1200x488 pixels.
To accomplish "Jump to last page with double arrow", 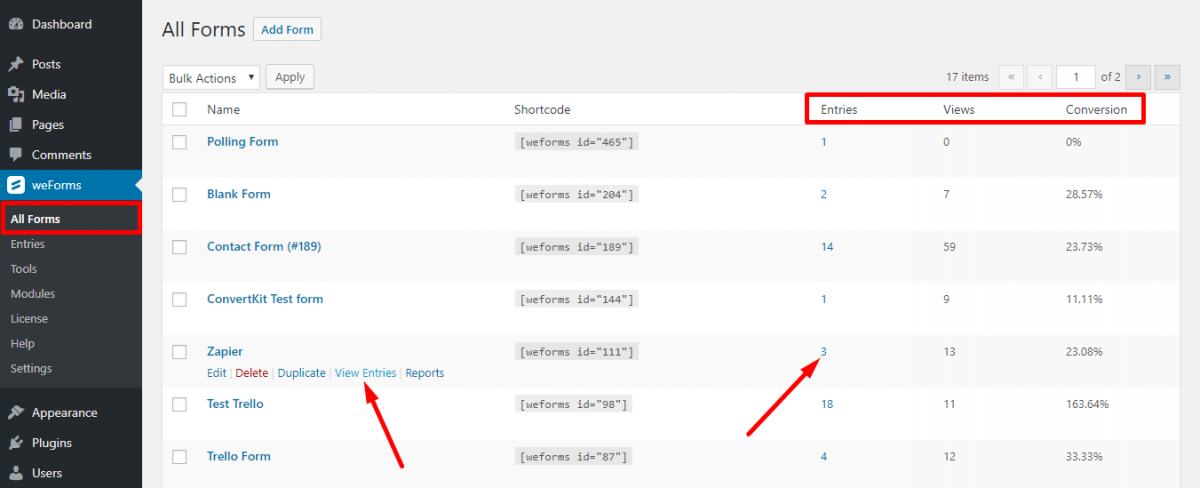I will (x=1167, y=77).
